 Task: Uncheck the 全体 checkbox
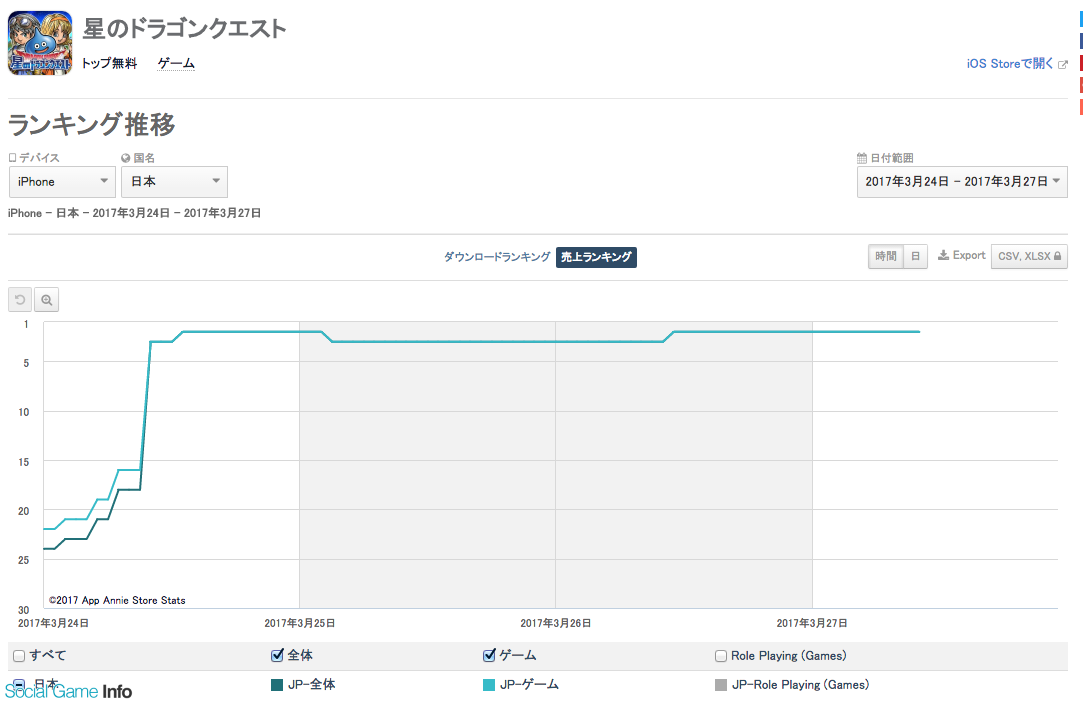pos(278,655)
